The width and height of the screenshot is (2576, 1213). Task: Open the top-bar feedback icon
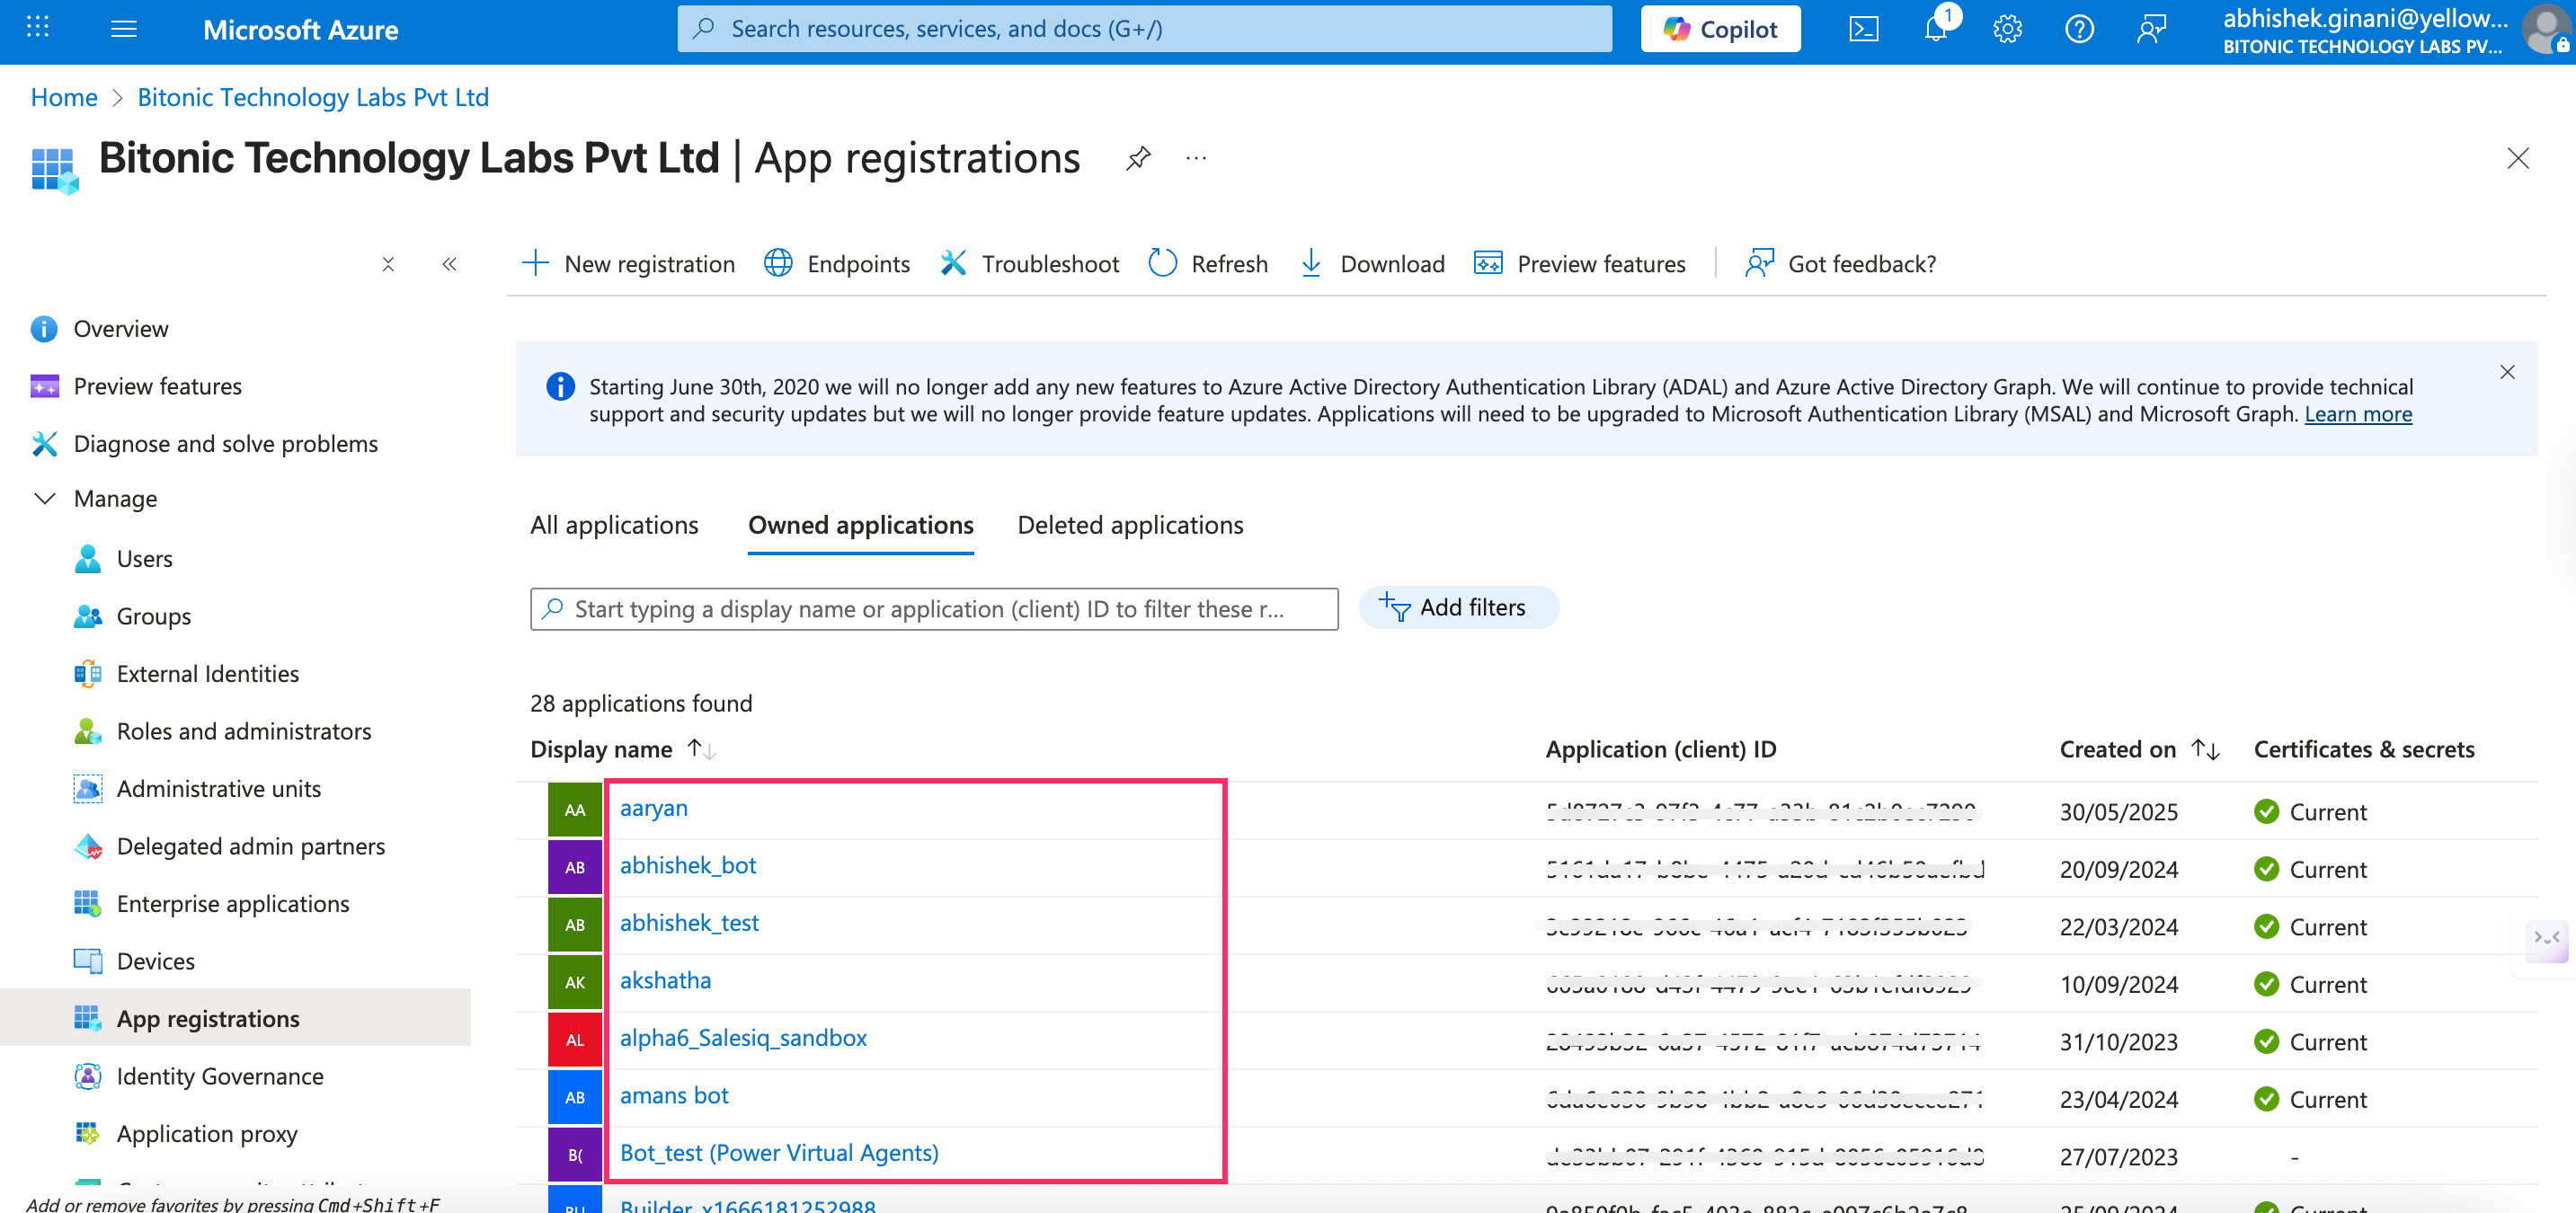(2151, 29)
